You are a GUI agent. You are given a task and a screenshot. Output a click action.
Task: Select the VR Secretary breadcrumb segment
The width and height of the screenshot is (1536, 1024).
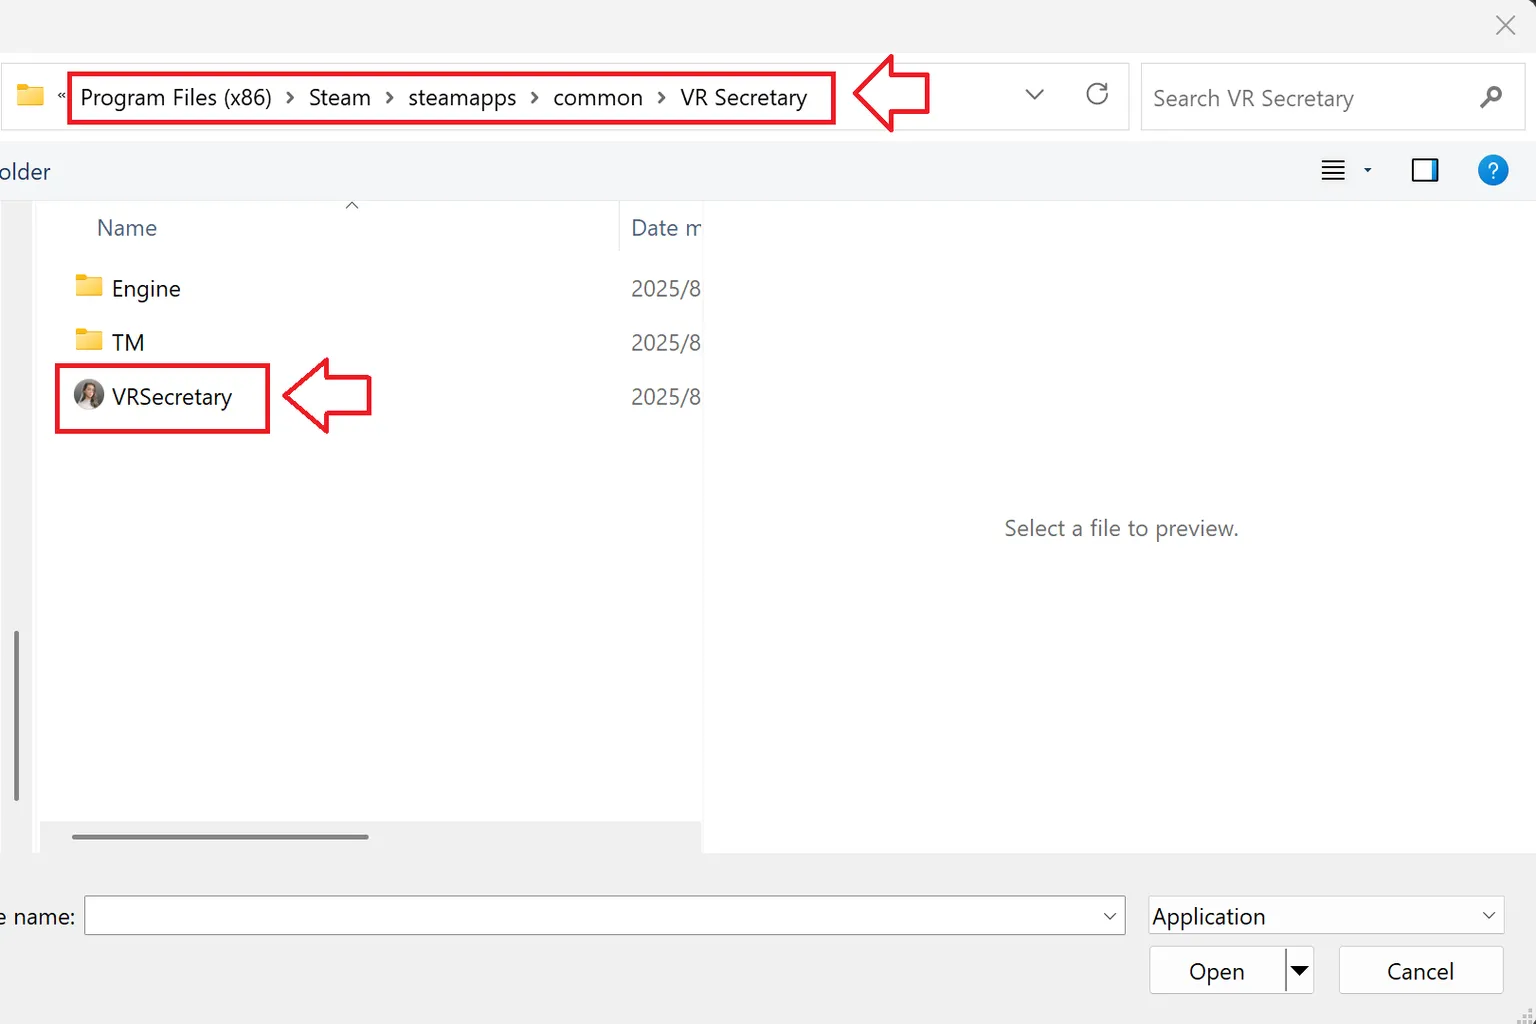pos(743,98)
